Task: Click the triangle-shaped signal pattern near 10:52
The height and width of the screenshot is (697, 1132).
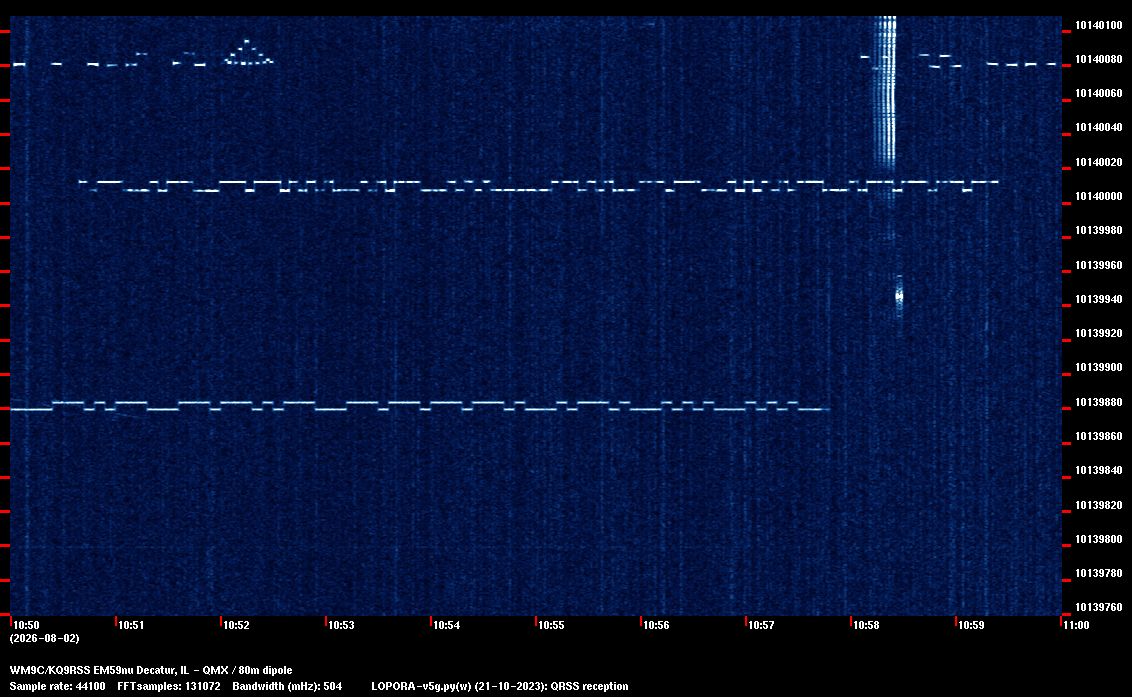Action: [x=248, y=53]
